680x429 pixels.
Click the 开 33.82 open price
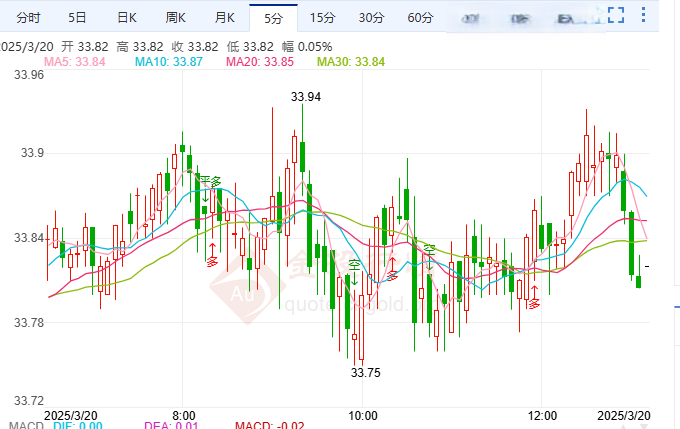[x=85, y=47]
